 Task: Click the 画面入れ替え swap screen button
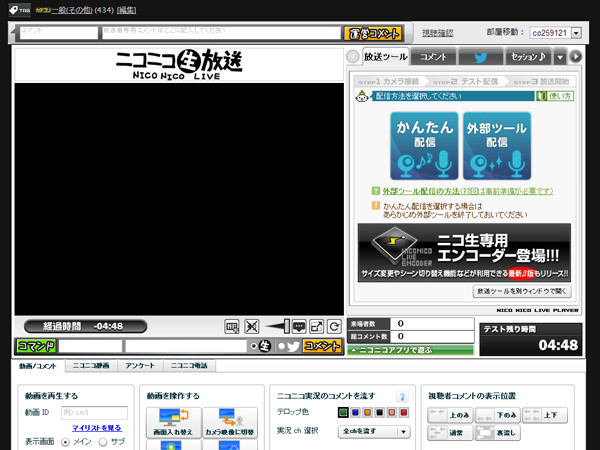click(x=173, y=422)
